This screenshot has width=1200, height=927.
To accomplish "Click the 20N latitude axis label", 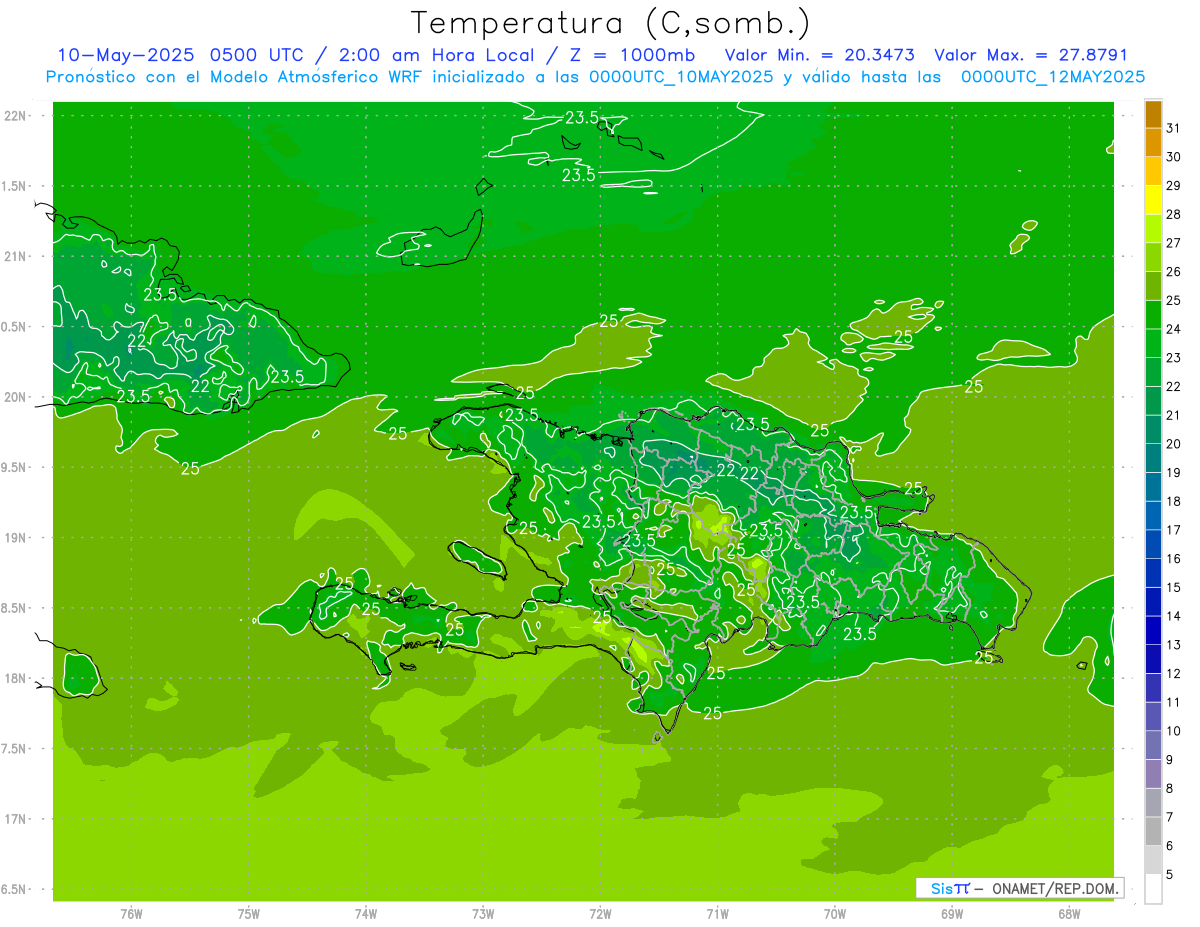I will click(17, 397).
